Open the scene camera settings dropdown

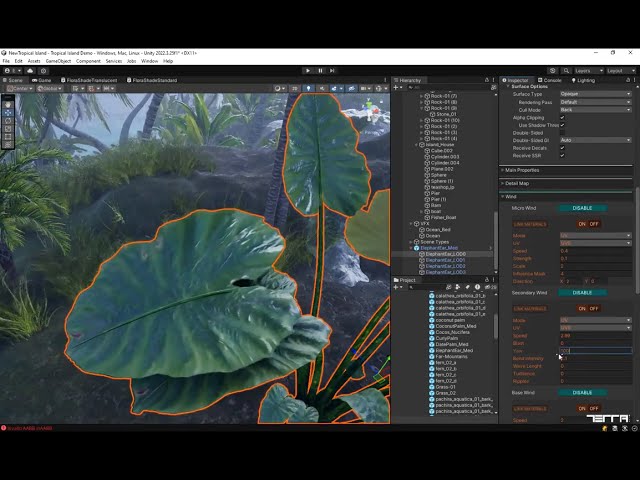[365, 88]
